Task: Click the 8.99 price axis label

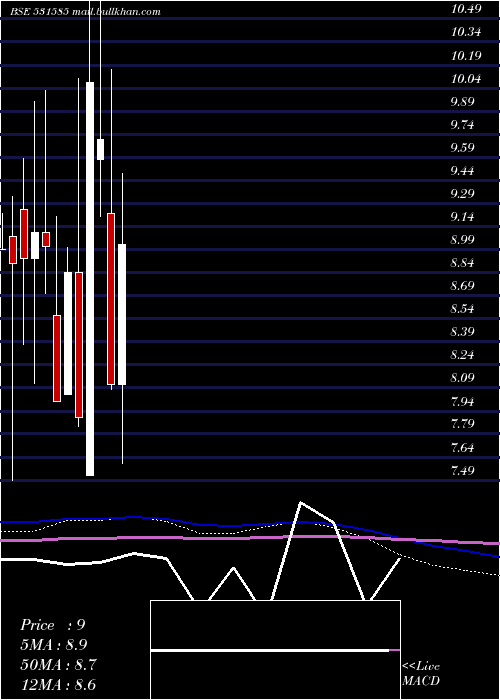Action: [462, 240]
